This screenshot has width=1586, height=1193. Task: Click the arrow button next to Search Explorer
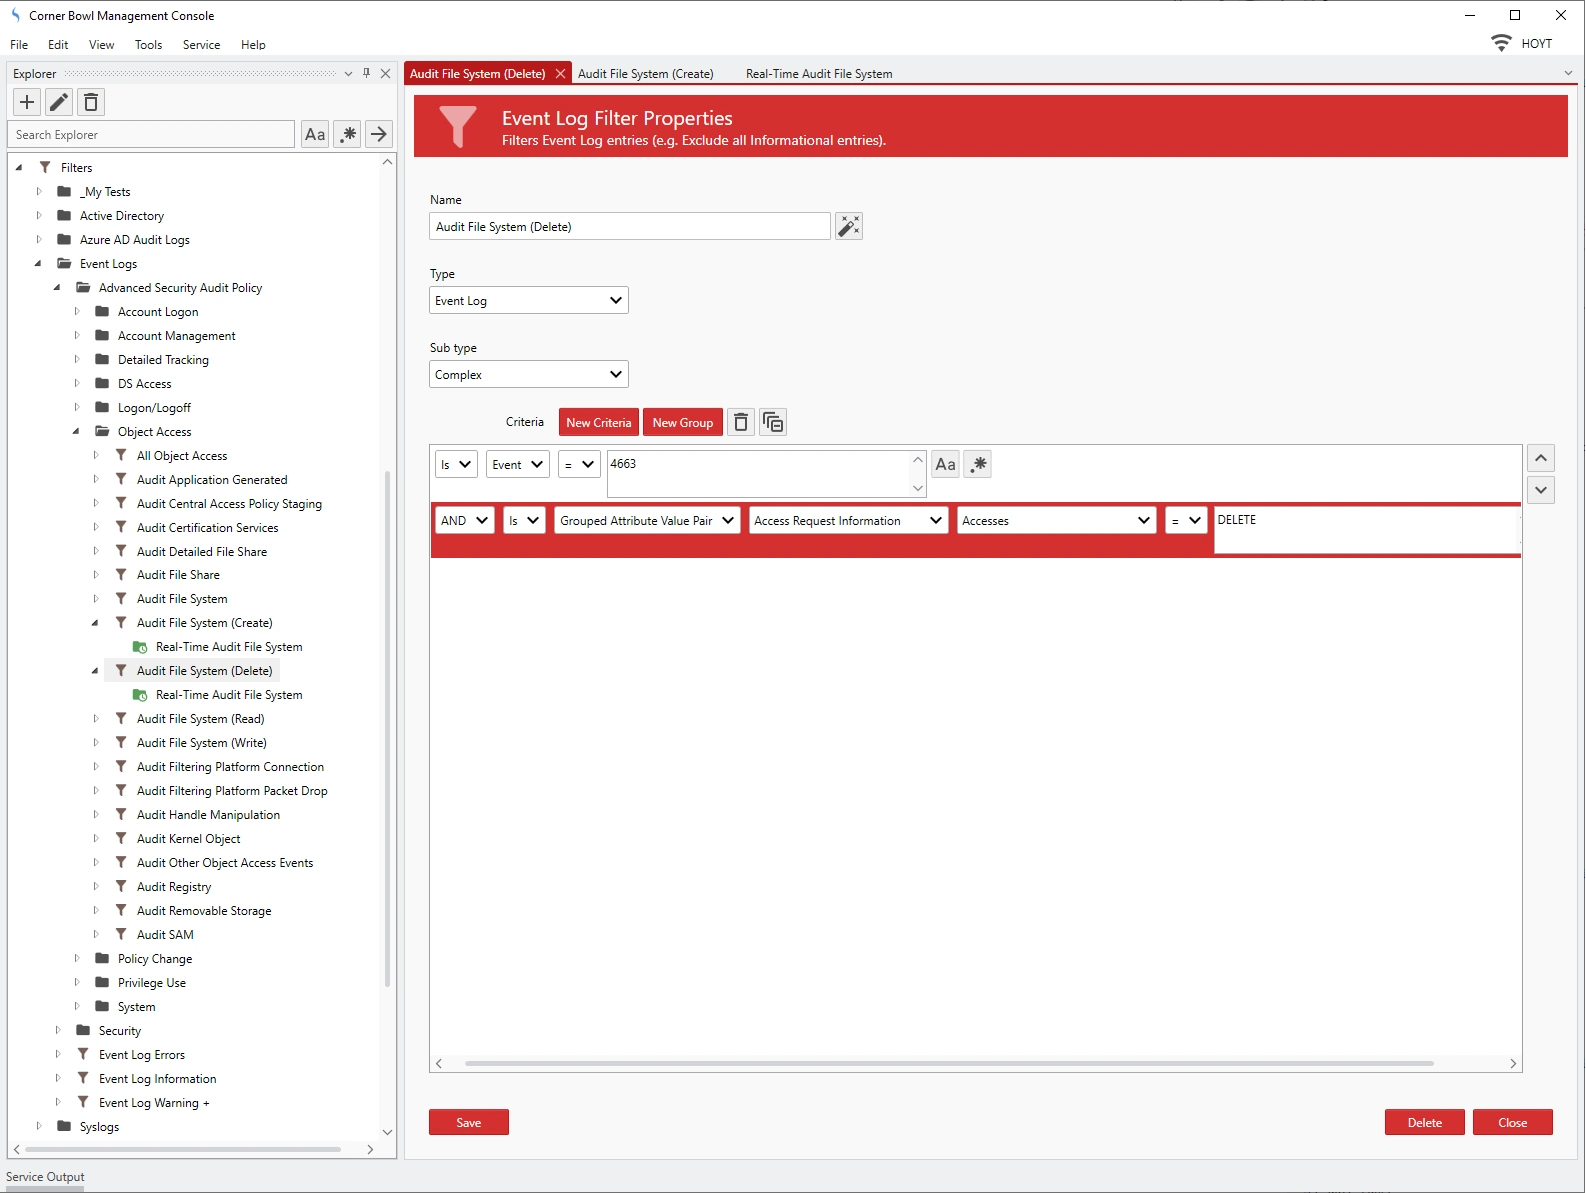379,135
